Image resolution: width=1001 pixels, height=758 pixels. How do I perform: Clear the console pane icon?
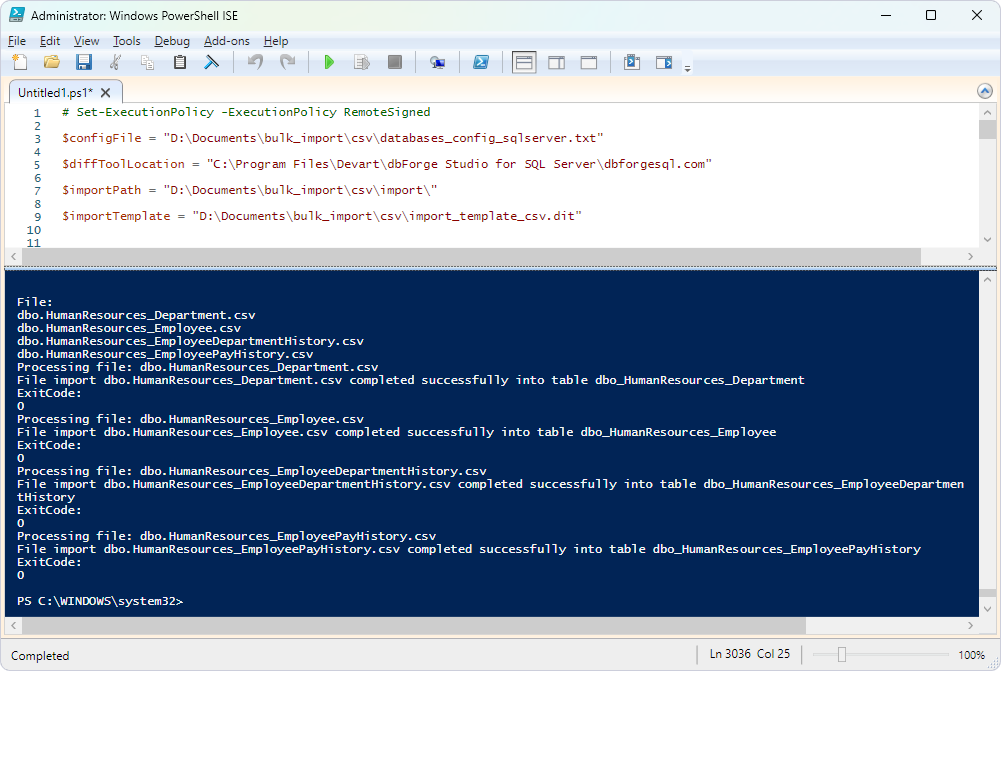pyautogui.click(x=211, y=63)
